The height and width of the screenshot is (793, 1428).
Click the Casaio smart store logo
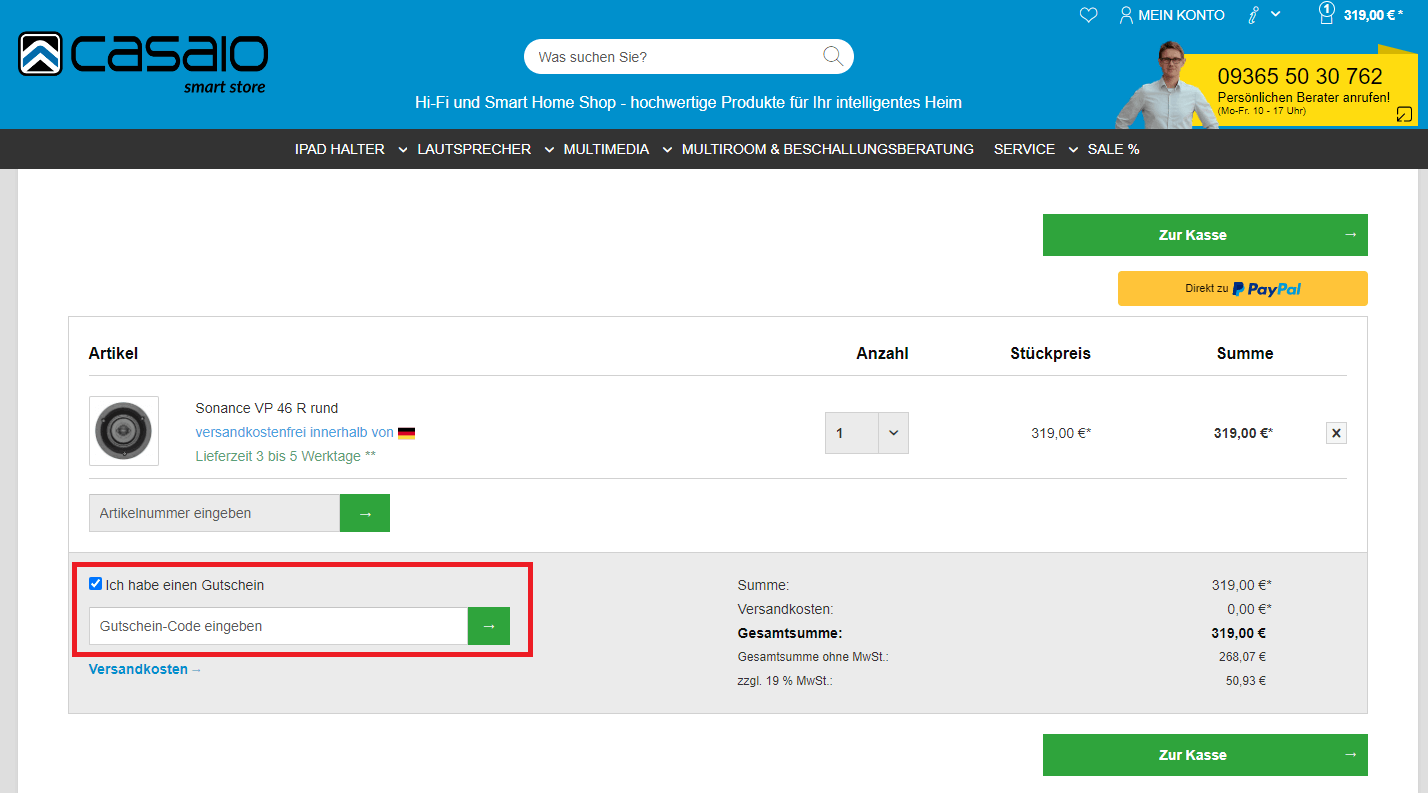[x=143, y=62]
